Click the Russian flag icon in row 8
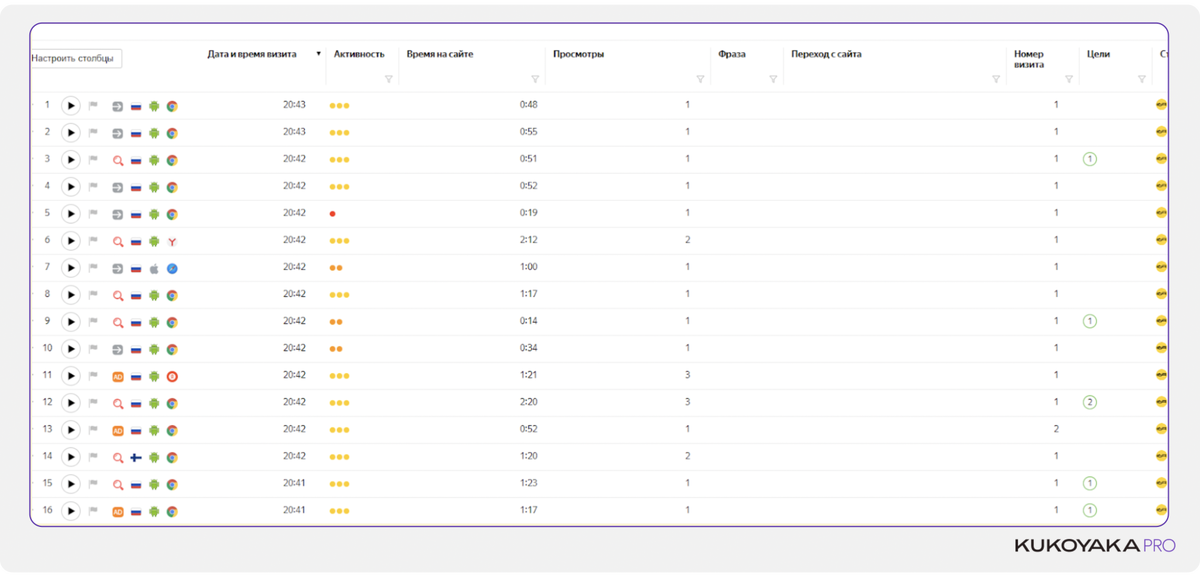This screenshot has width=1200, height=577. [x=136, y=294]
